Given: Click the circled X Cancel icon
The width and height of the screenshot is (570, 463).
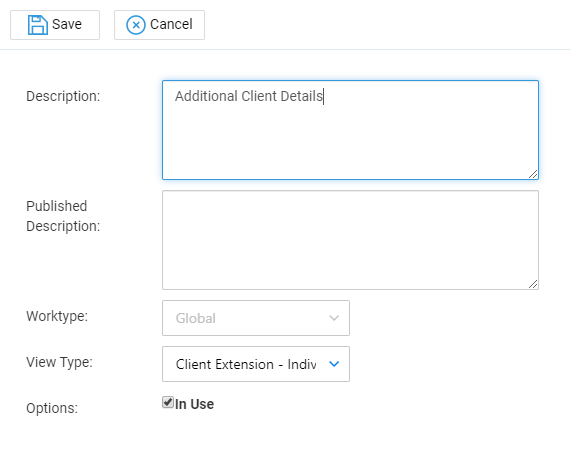Looking at the screenshot, I should click(136, 25).
